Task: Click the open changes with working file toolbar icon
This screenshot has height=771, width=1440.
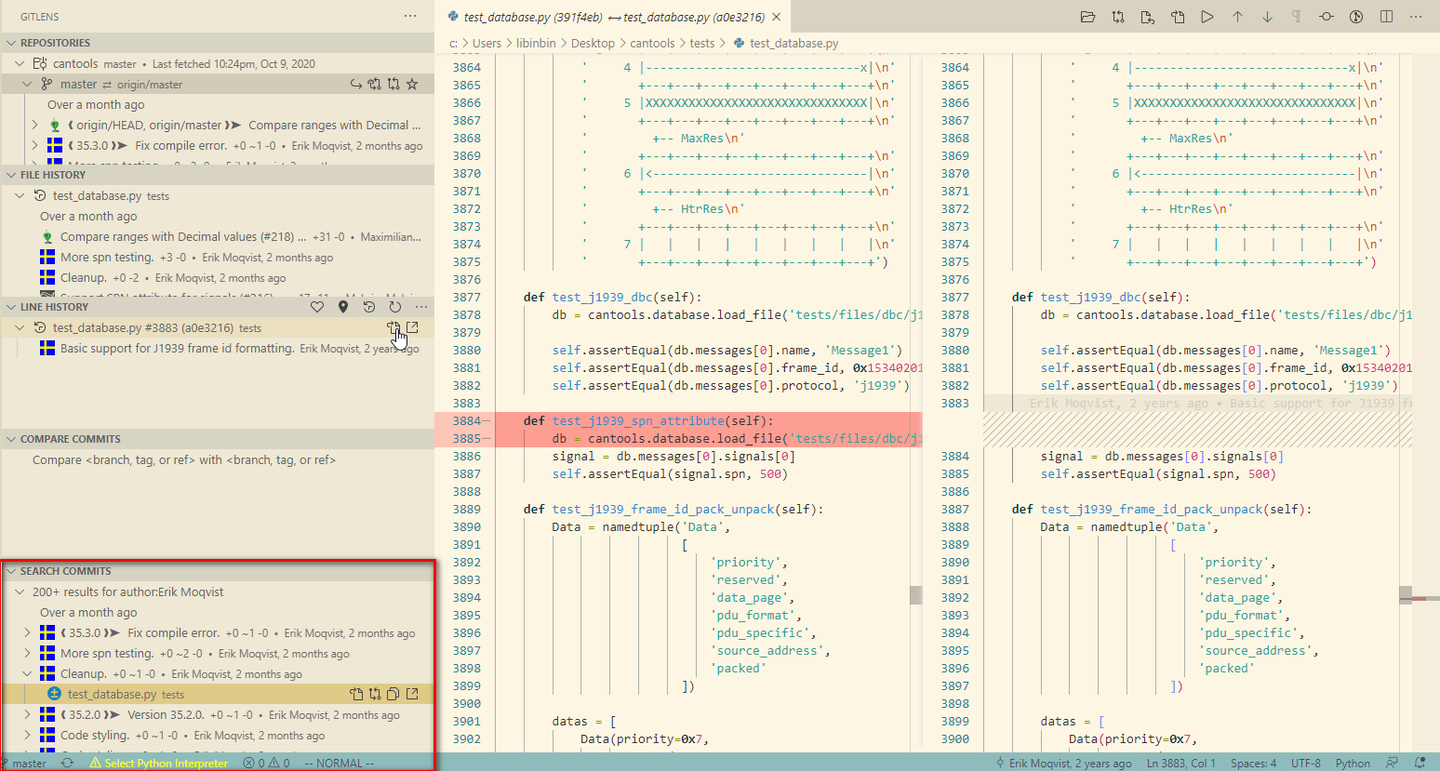Action: [1148, 17]
